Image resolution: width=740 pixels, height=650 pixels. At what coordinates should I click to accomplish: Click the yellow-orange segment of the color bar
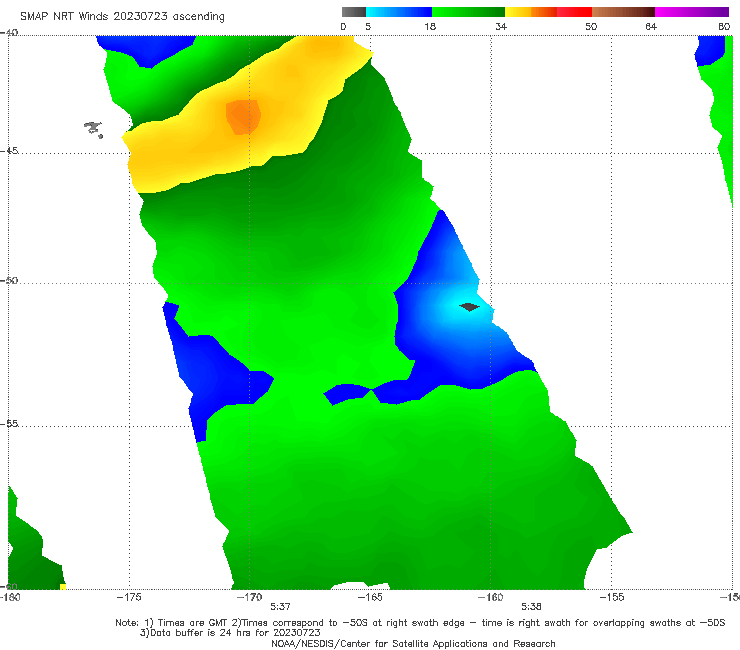(530, 12)
